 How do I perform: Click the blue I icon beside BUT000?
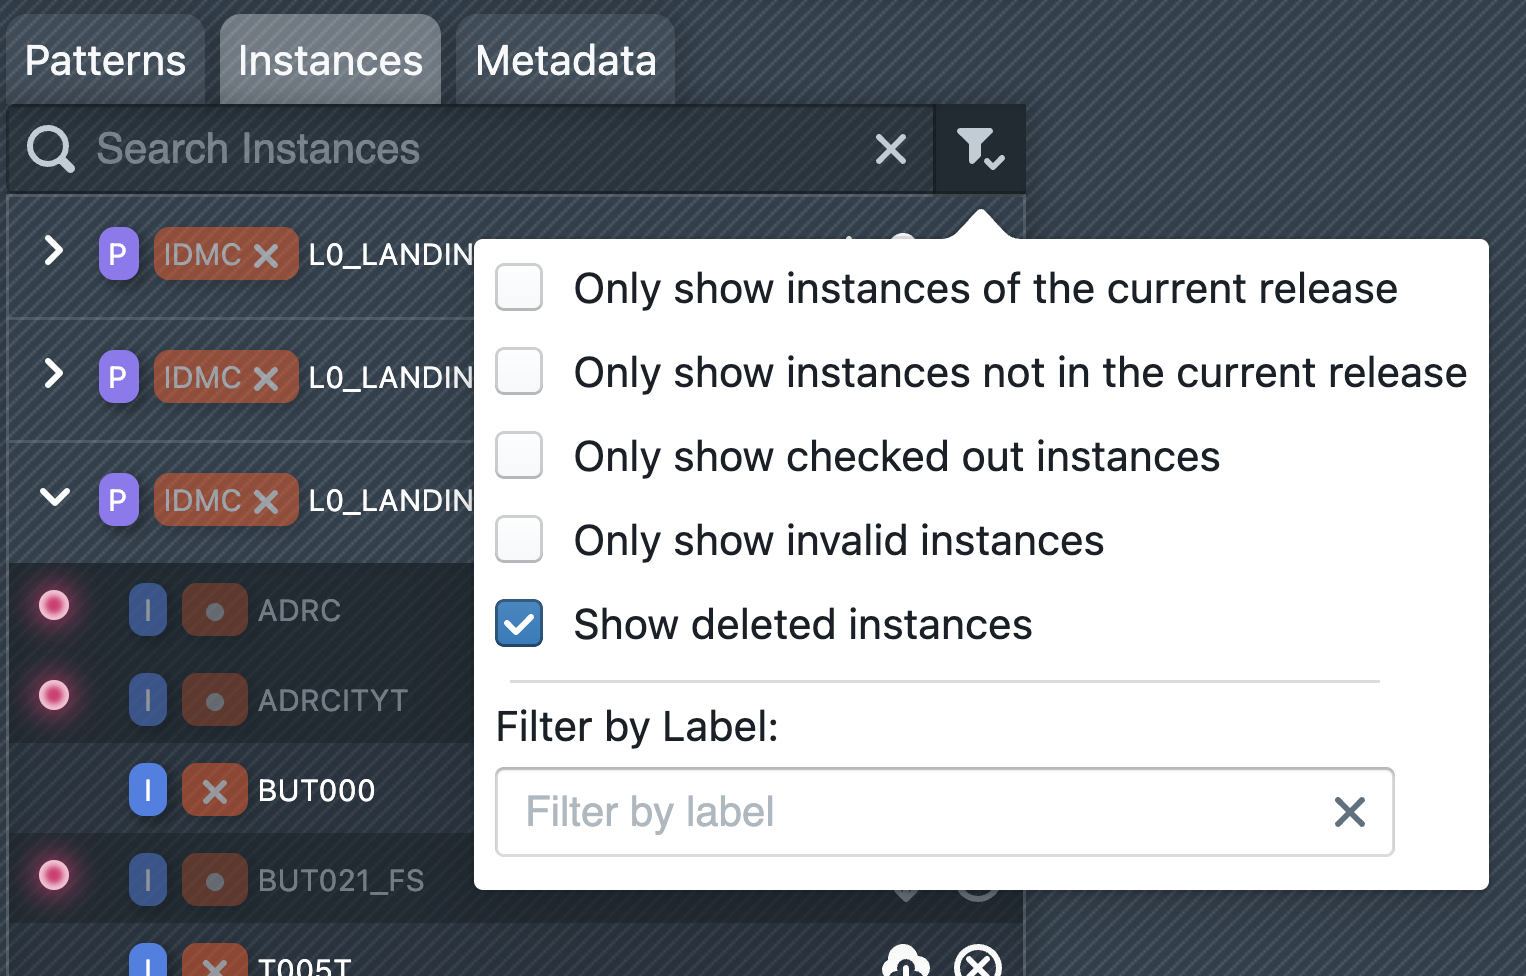click(148, 790)
